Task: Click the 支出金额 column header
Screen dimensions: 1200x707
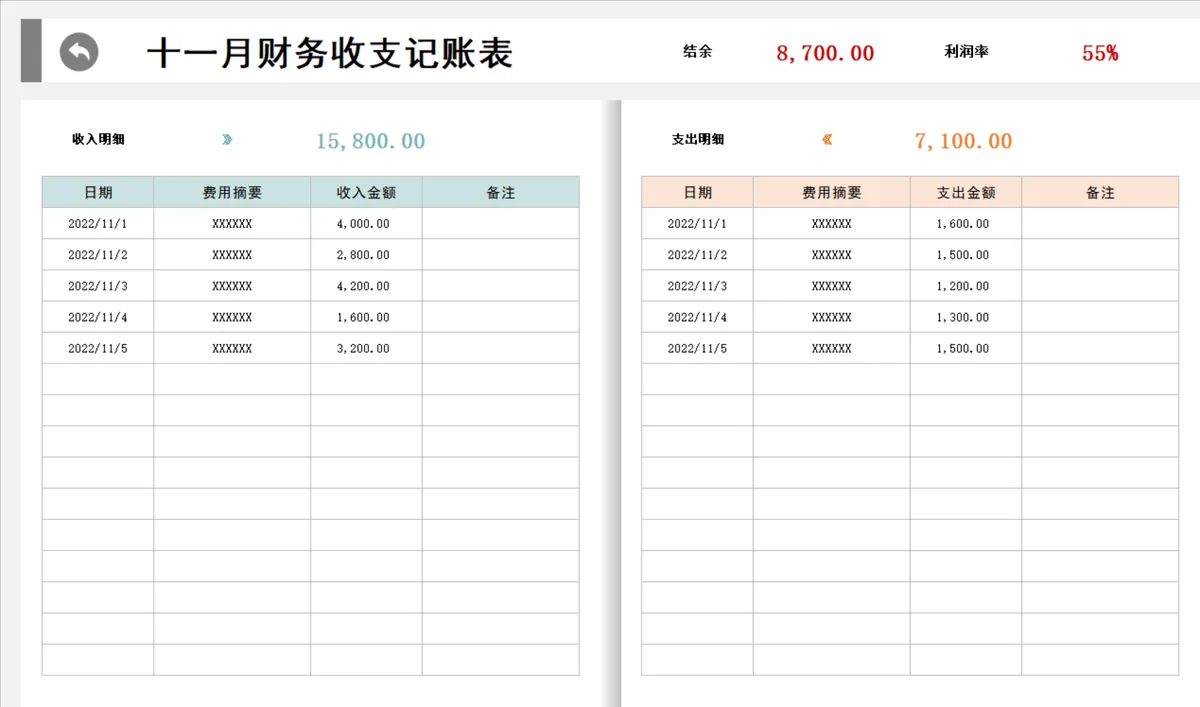Action: 966,192
